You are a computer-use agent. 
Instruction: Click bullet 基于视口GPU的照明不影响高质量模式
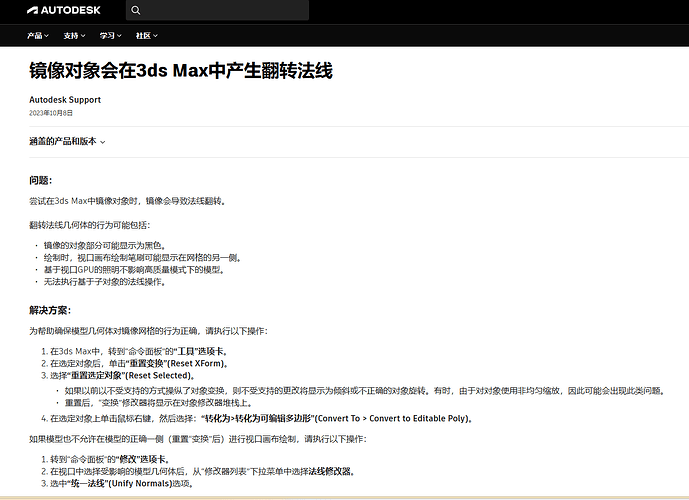tap(134, 270)
